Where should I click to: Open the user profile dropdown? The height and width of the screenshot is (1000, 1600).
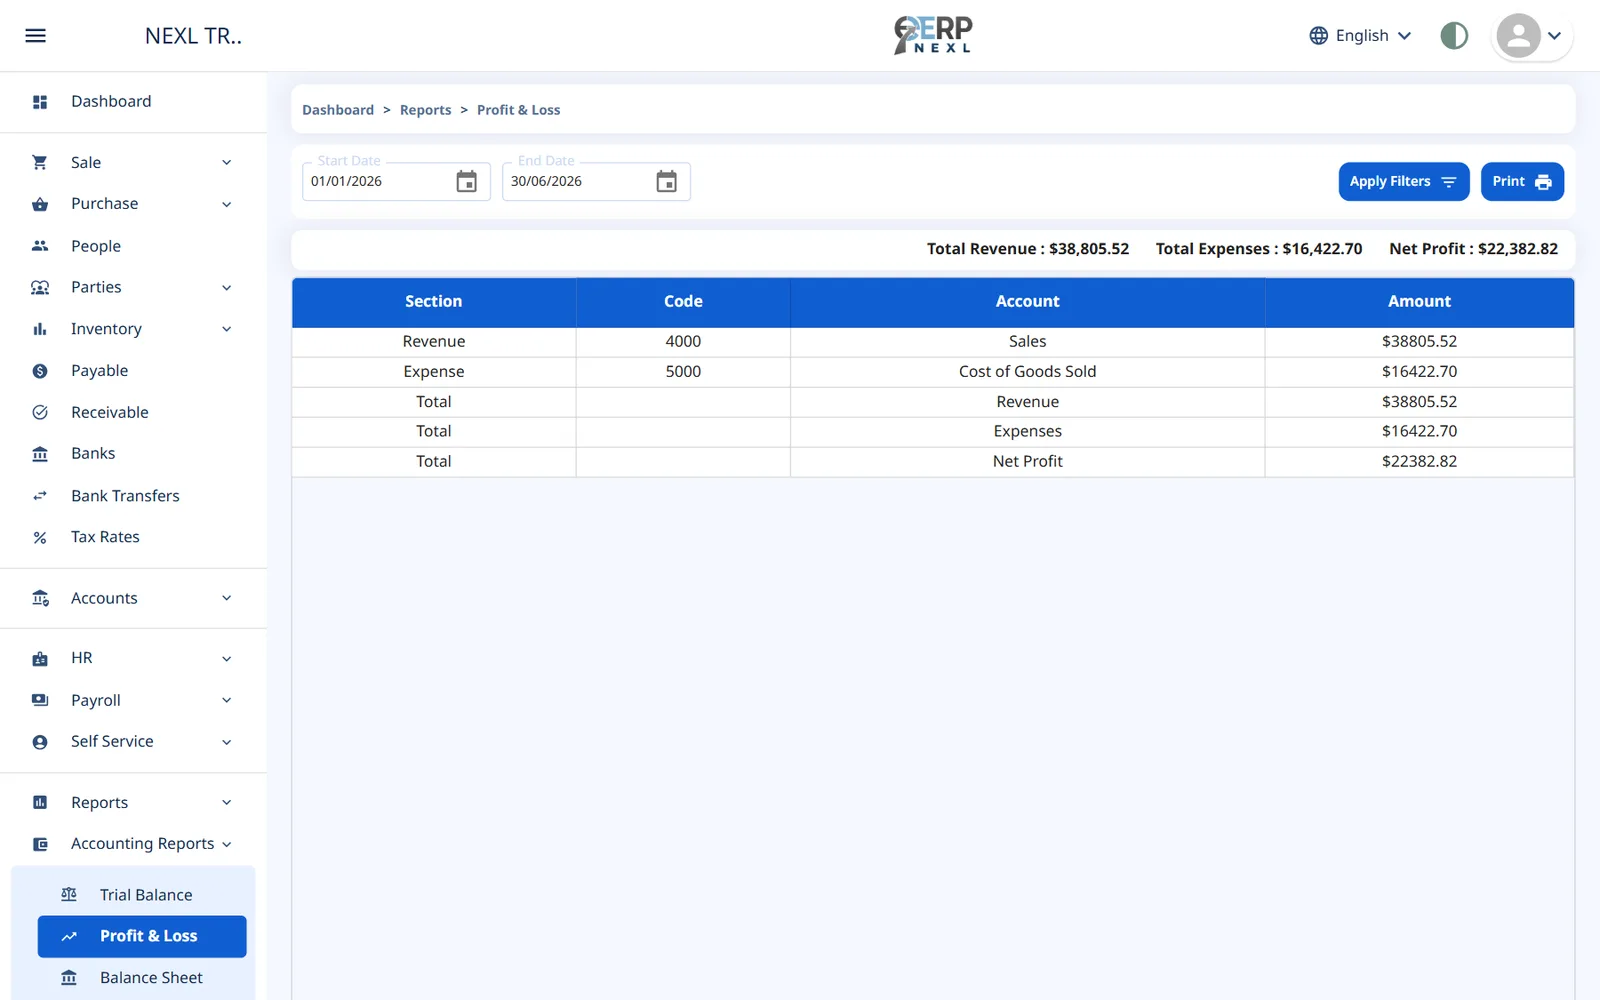(x=1532, y=36)
